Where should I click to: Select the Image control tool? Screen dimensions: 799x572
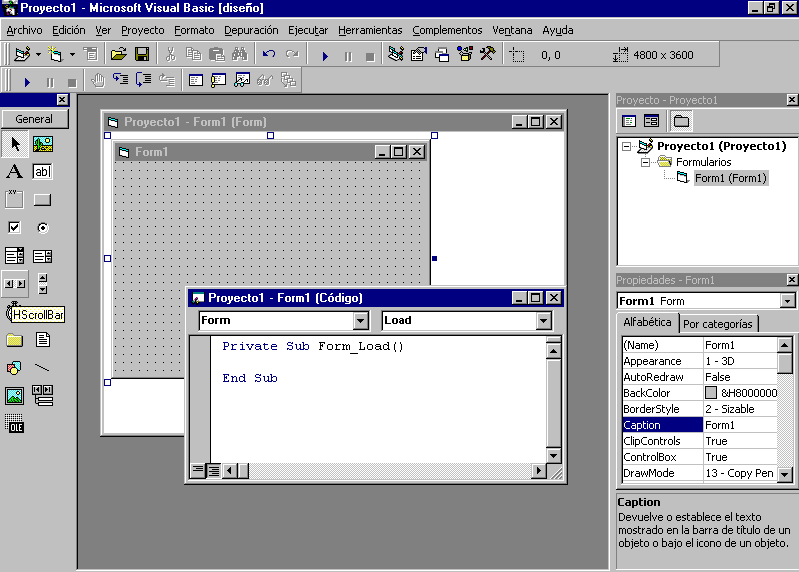[x=15, y=396]
